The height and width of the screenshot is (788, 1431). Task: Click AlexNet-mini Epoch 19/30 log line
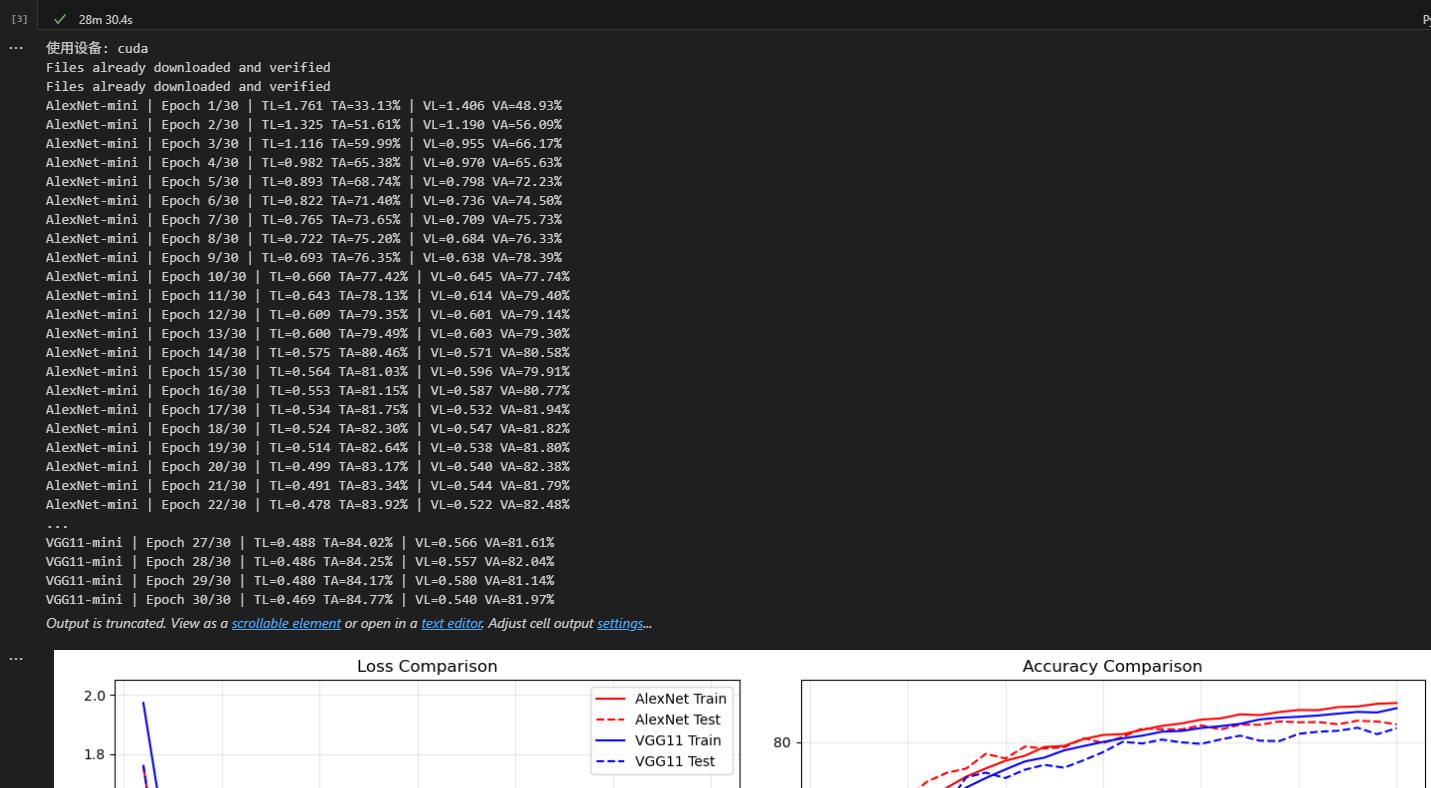308,447
